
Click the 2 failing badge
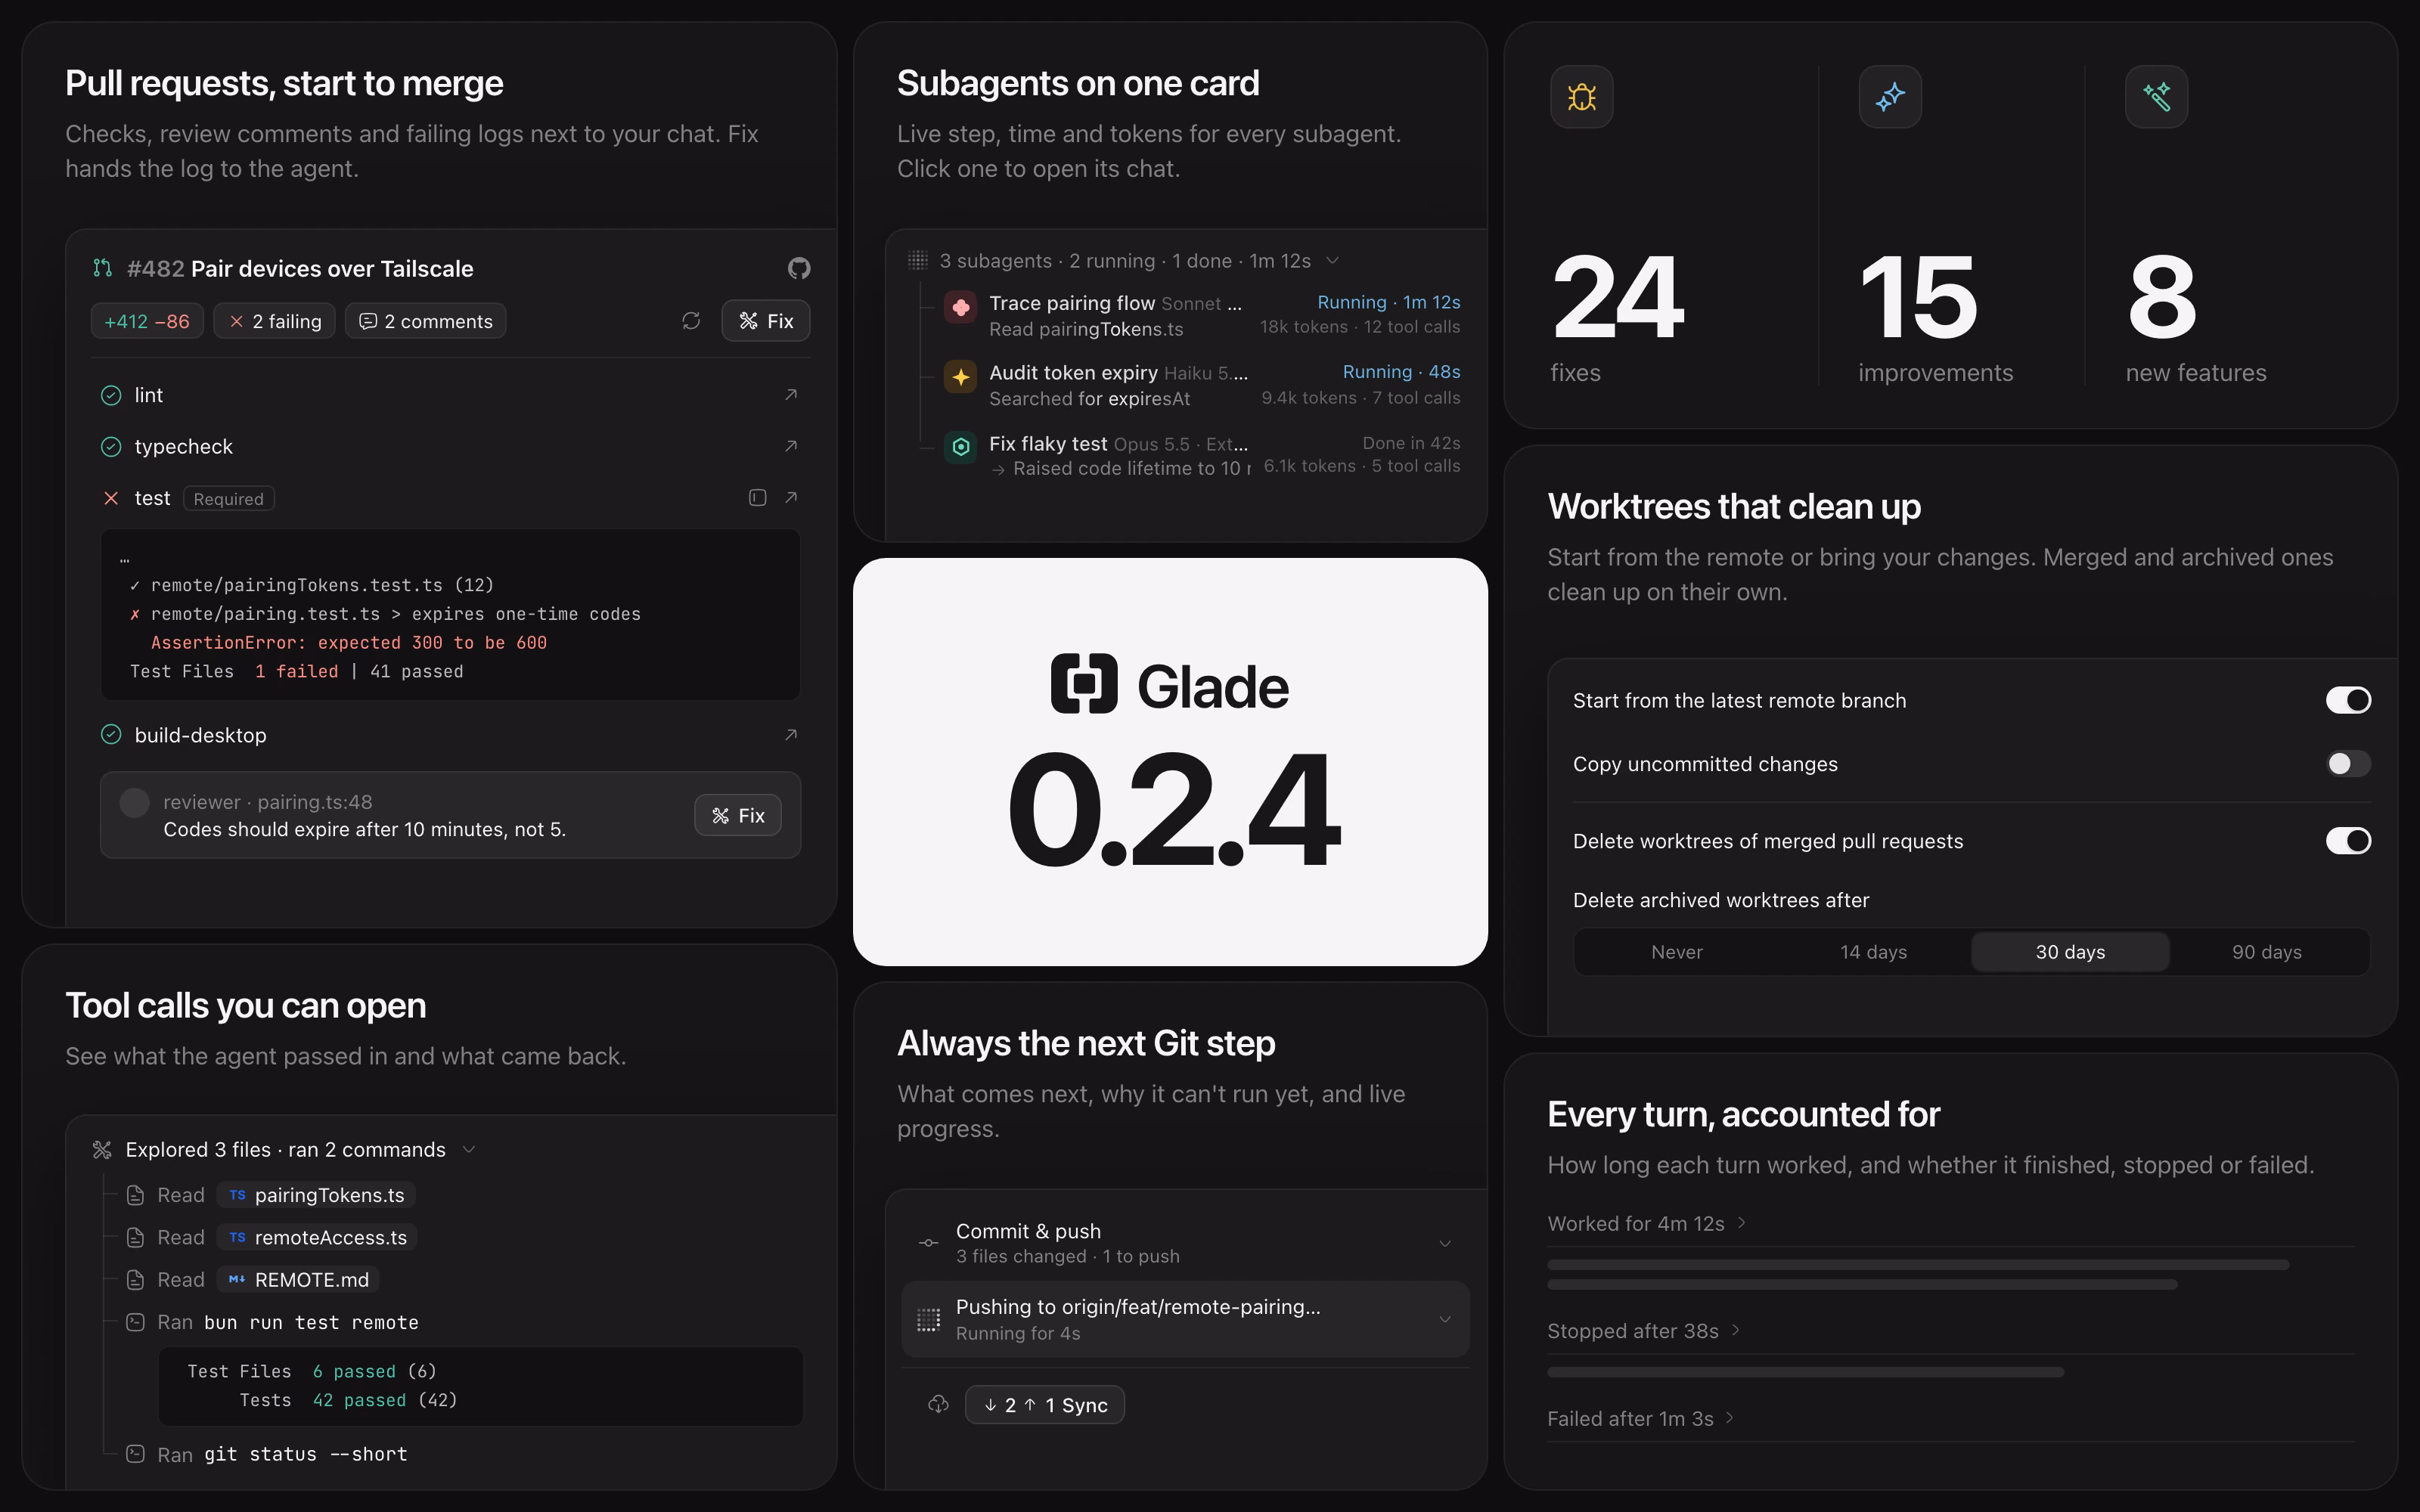tap(275, 321)
